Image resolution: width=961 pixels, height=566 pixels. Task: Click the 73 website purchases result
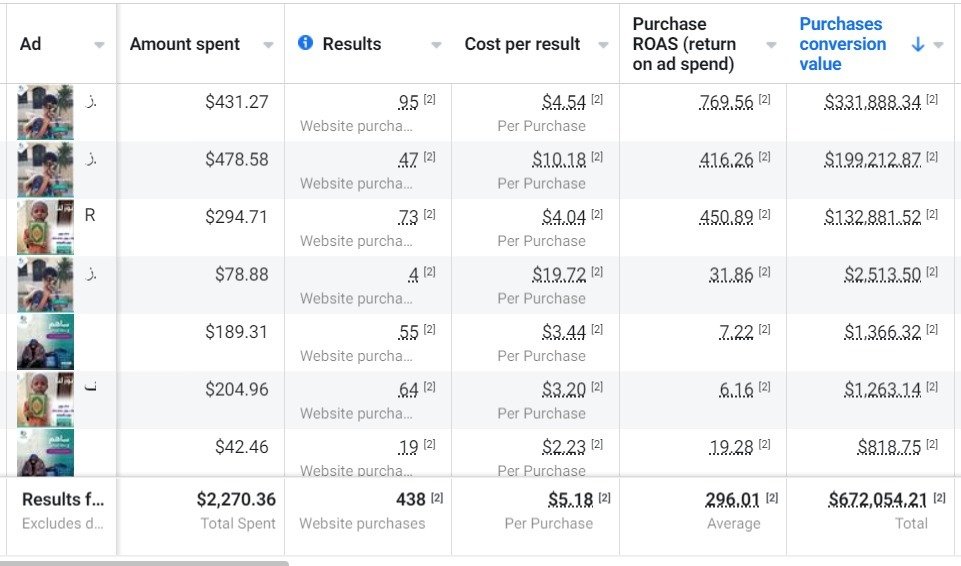407,217
